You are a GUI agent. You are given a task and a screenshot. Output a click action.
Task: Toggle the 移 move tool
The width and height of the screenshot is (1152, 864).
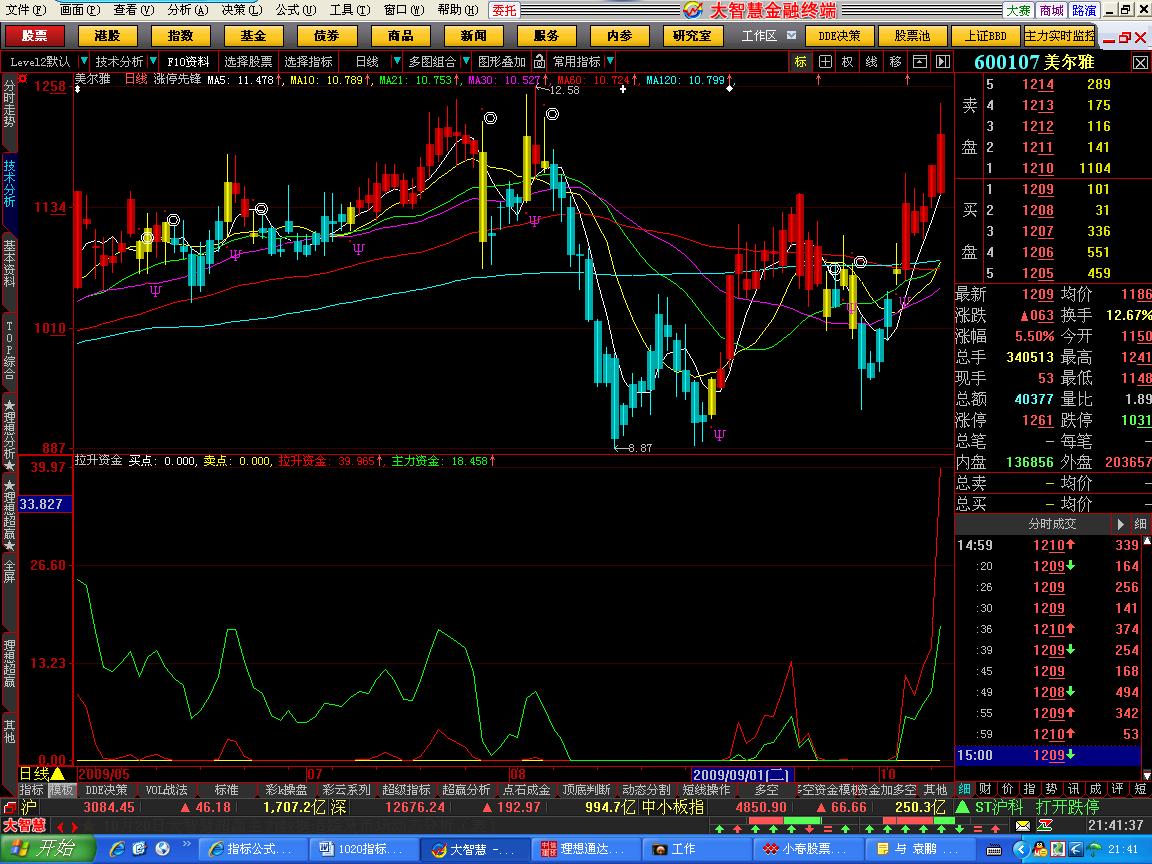895,62
